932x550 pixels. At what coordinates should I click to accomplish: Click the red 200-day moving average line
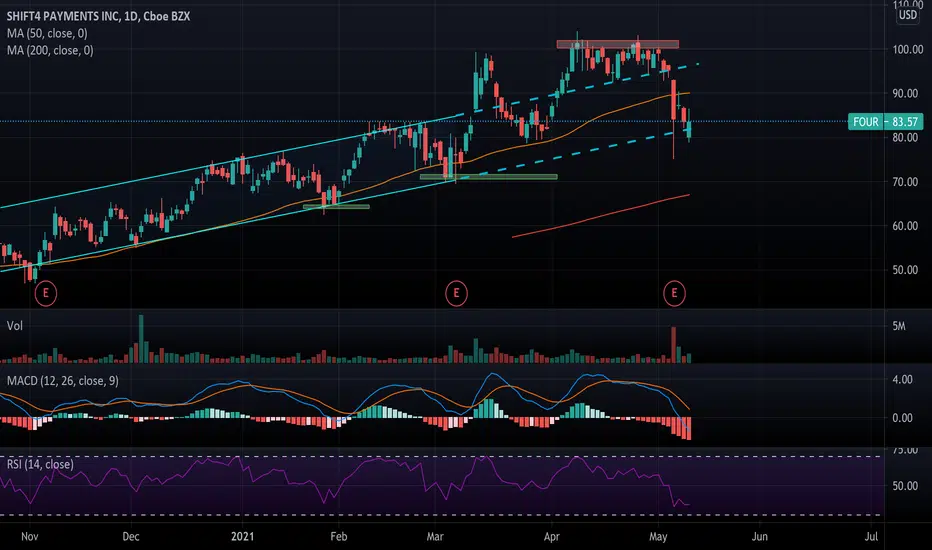pos(600,216)
